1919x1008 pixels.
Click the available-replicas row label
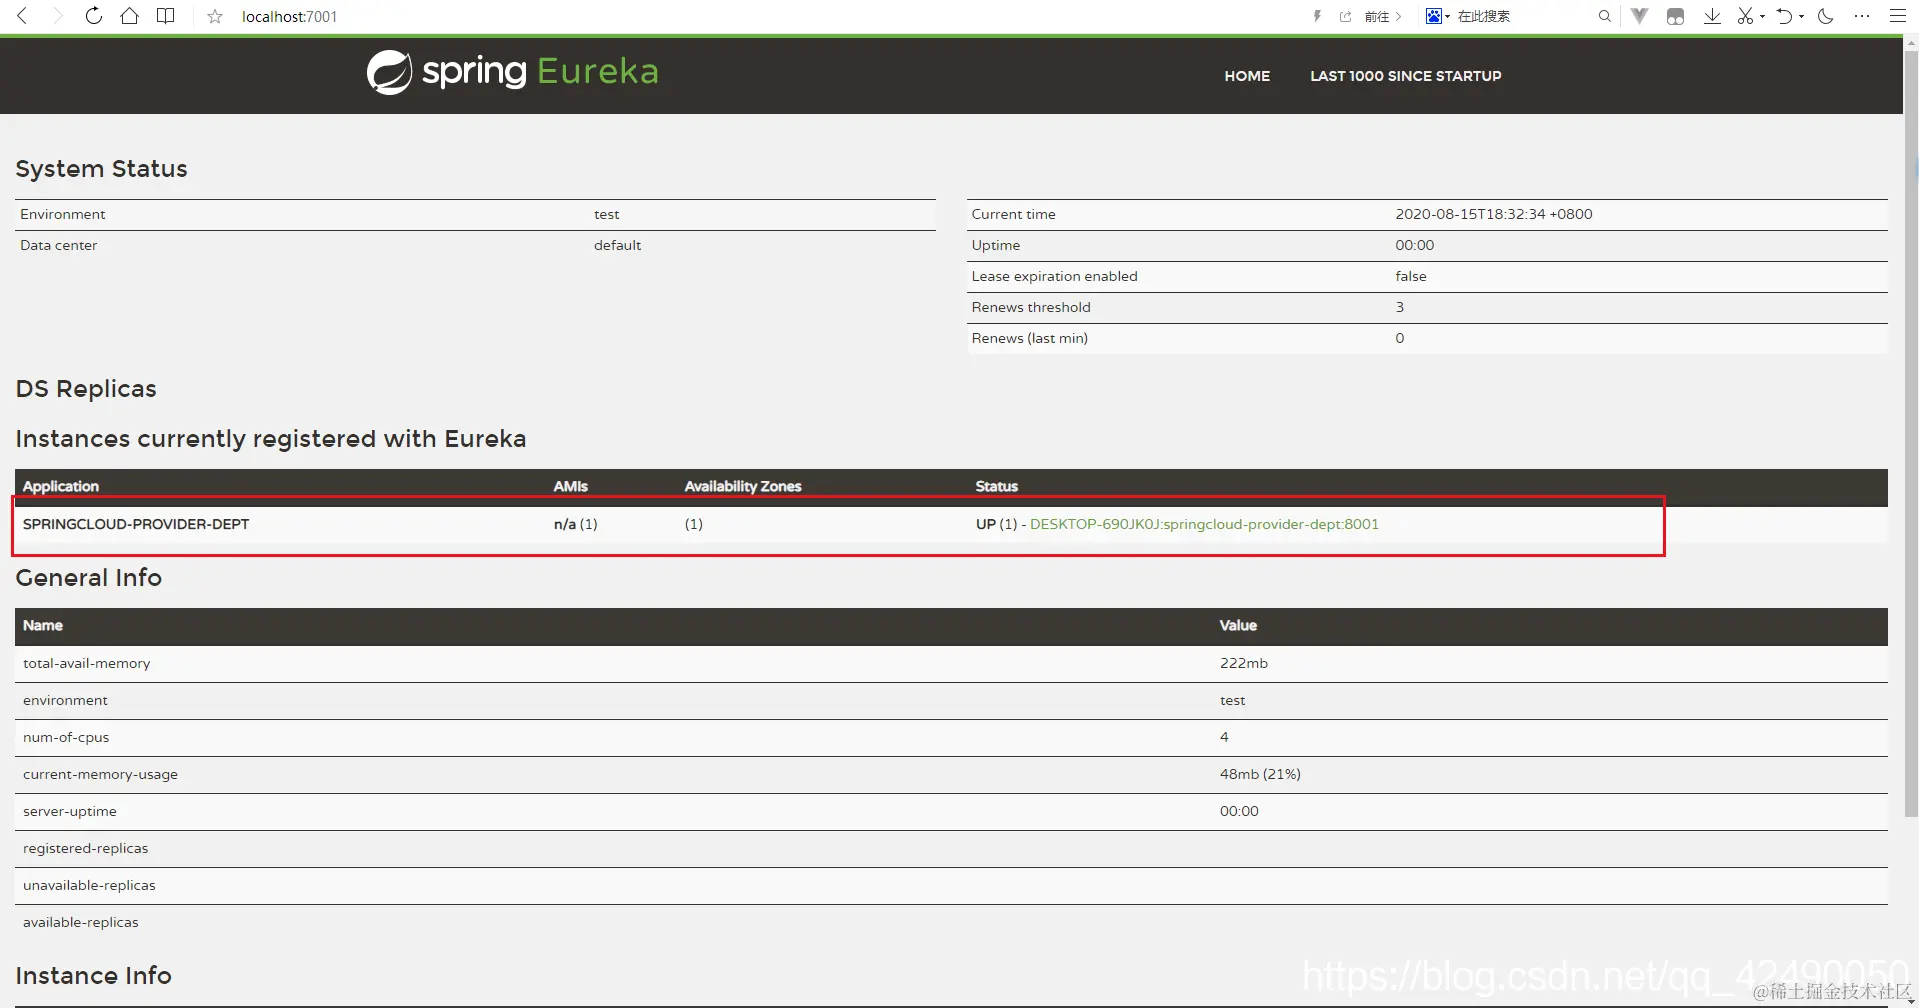[x=80, y=922]
